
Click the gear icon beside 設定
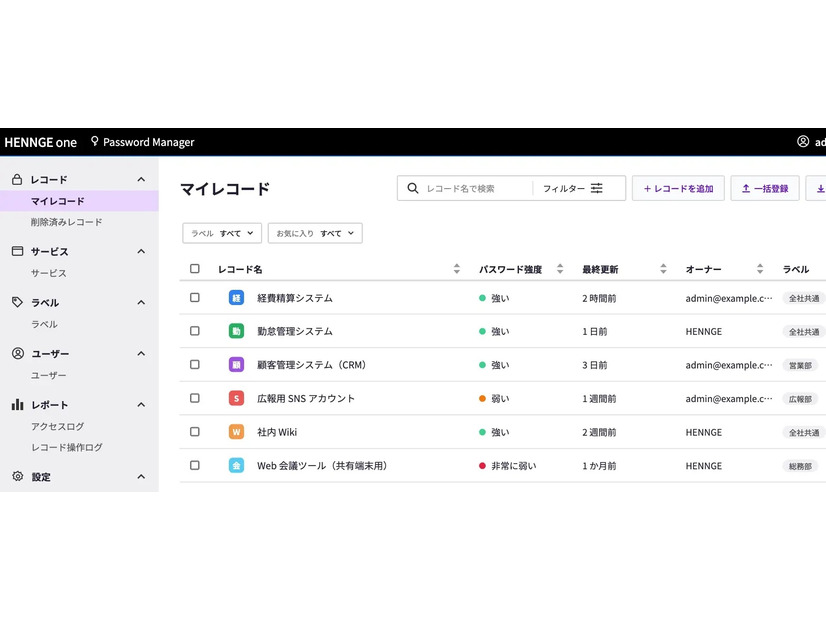click(x=17, y=476)
